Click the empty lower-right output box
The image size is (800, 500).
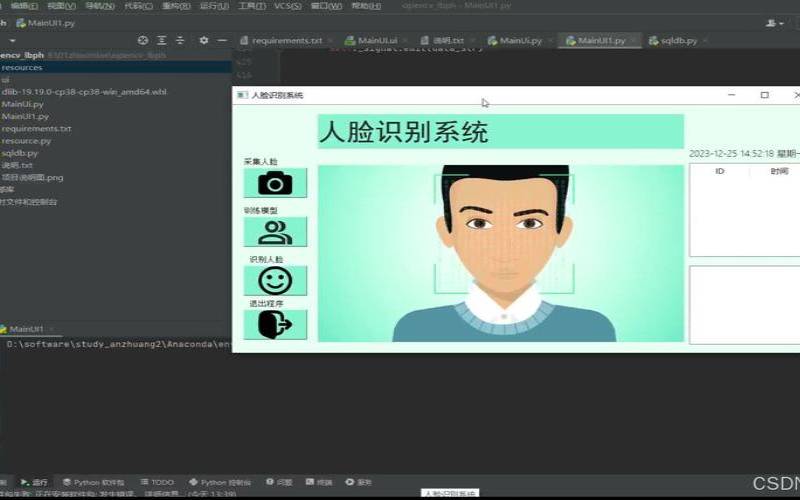(x=745, y=305)
